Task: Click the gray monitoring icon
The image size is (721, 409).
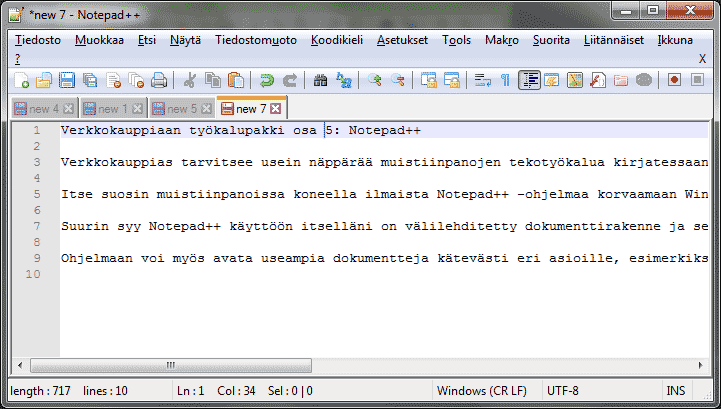Action: 644,80
